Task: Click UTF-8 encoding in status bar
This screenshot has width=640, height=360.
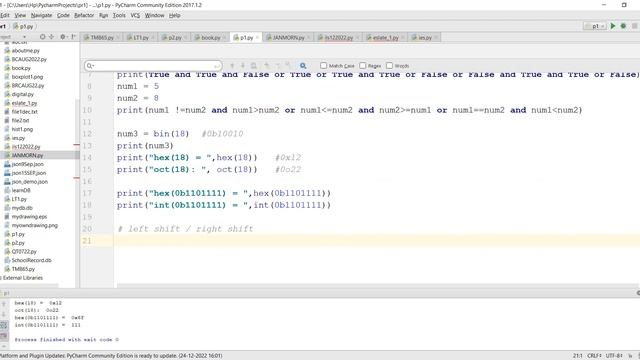Action: [x=614, y=356]
